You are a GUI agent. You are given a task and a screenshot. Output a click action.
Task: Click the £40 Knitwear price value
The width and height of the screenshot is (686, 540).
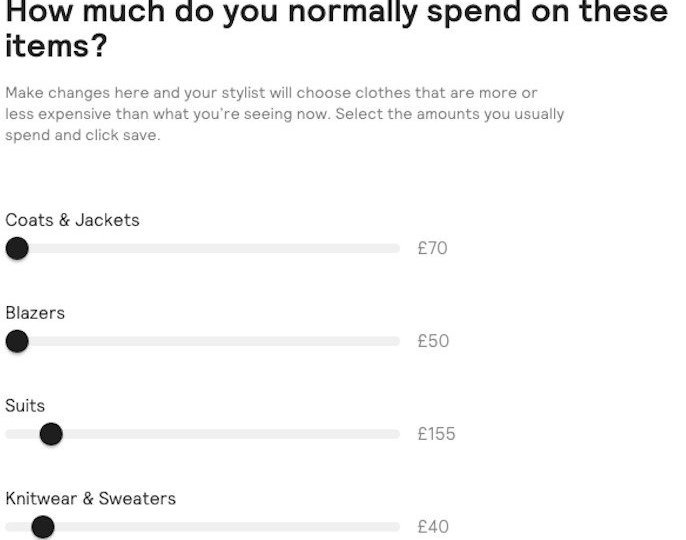pyautogui.click(x=433, y=527)
